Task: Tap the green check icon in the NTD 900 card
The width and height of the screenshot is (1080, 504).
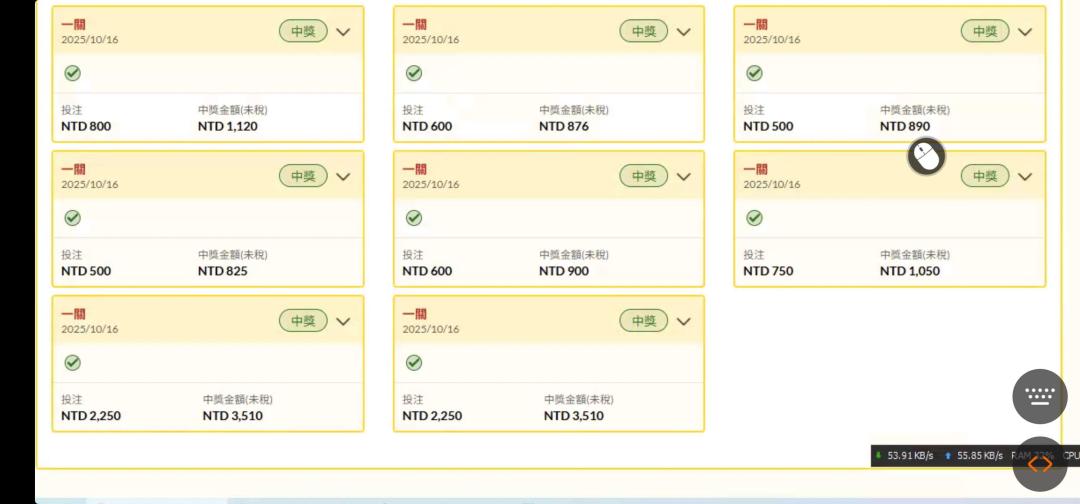Action: coord(413,218)
